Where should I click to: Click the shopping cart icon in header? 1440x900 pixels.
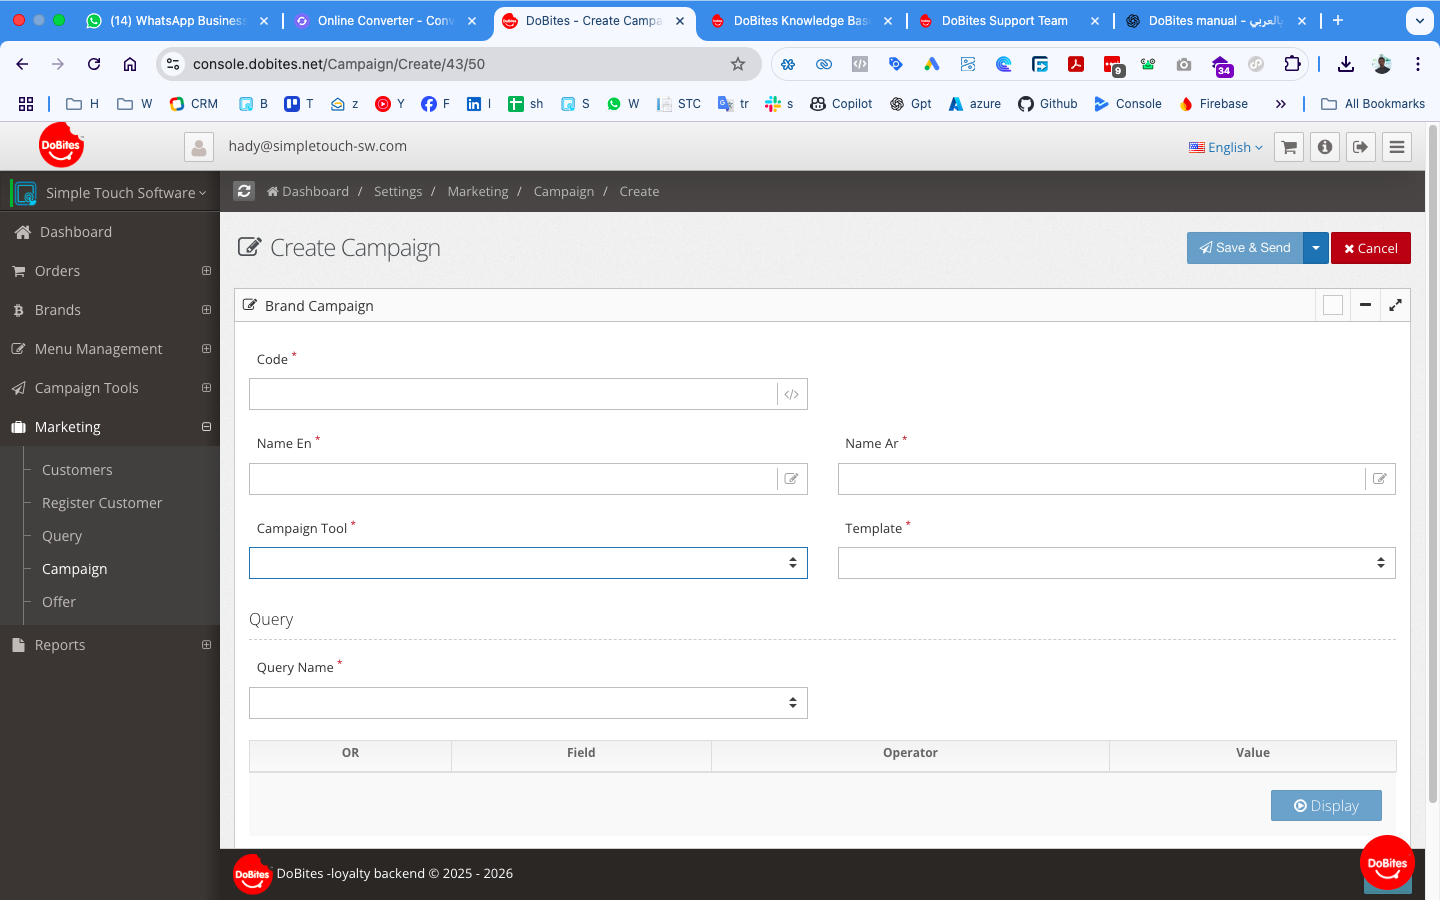click(x=1289, y=147)
